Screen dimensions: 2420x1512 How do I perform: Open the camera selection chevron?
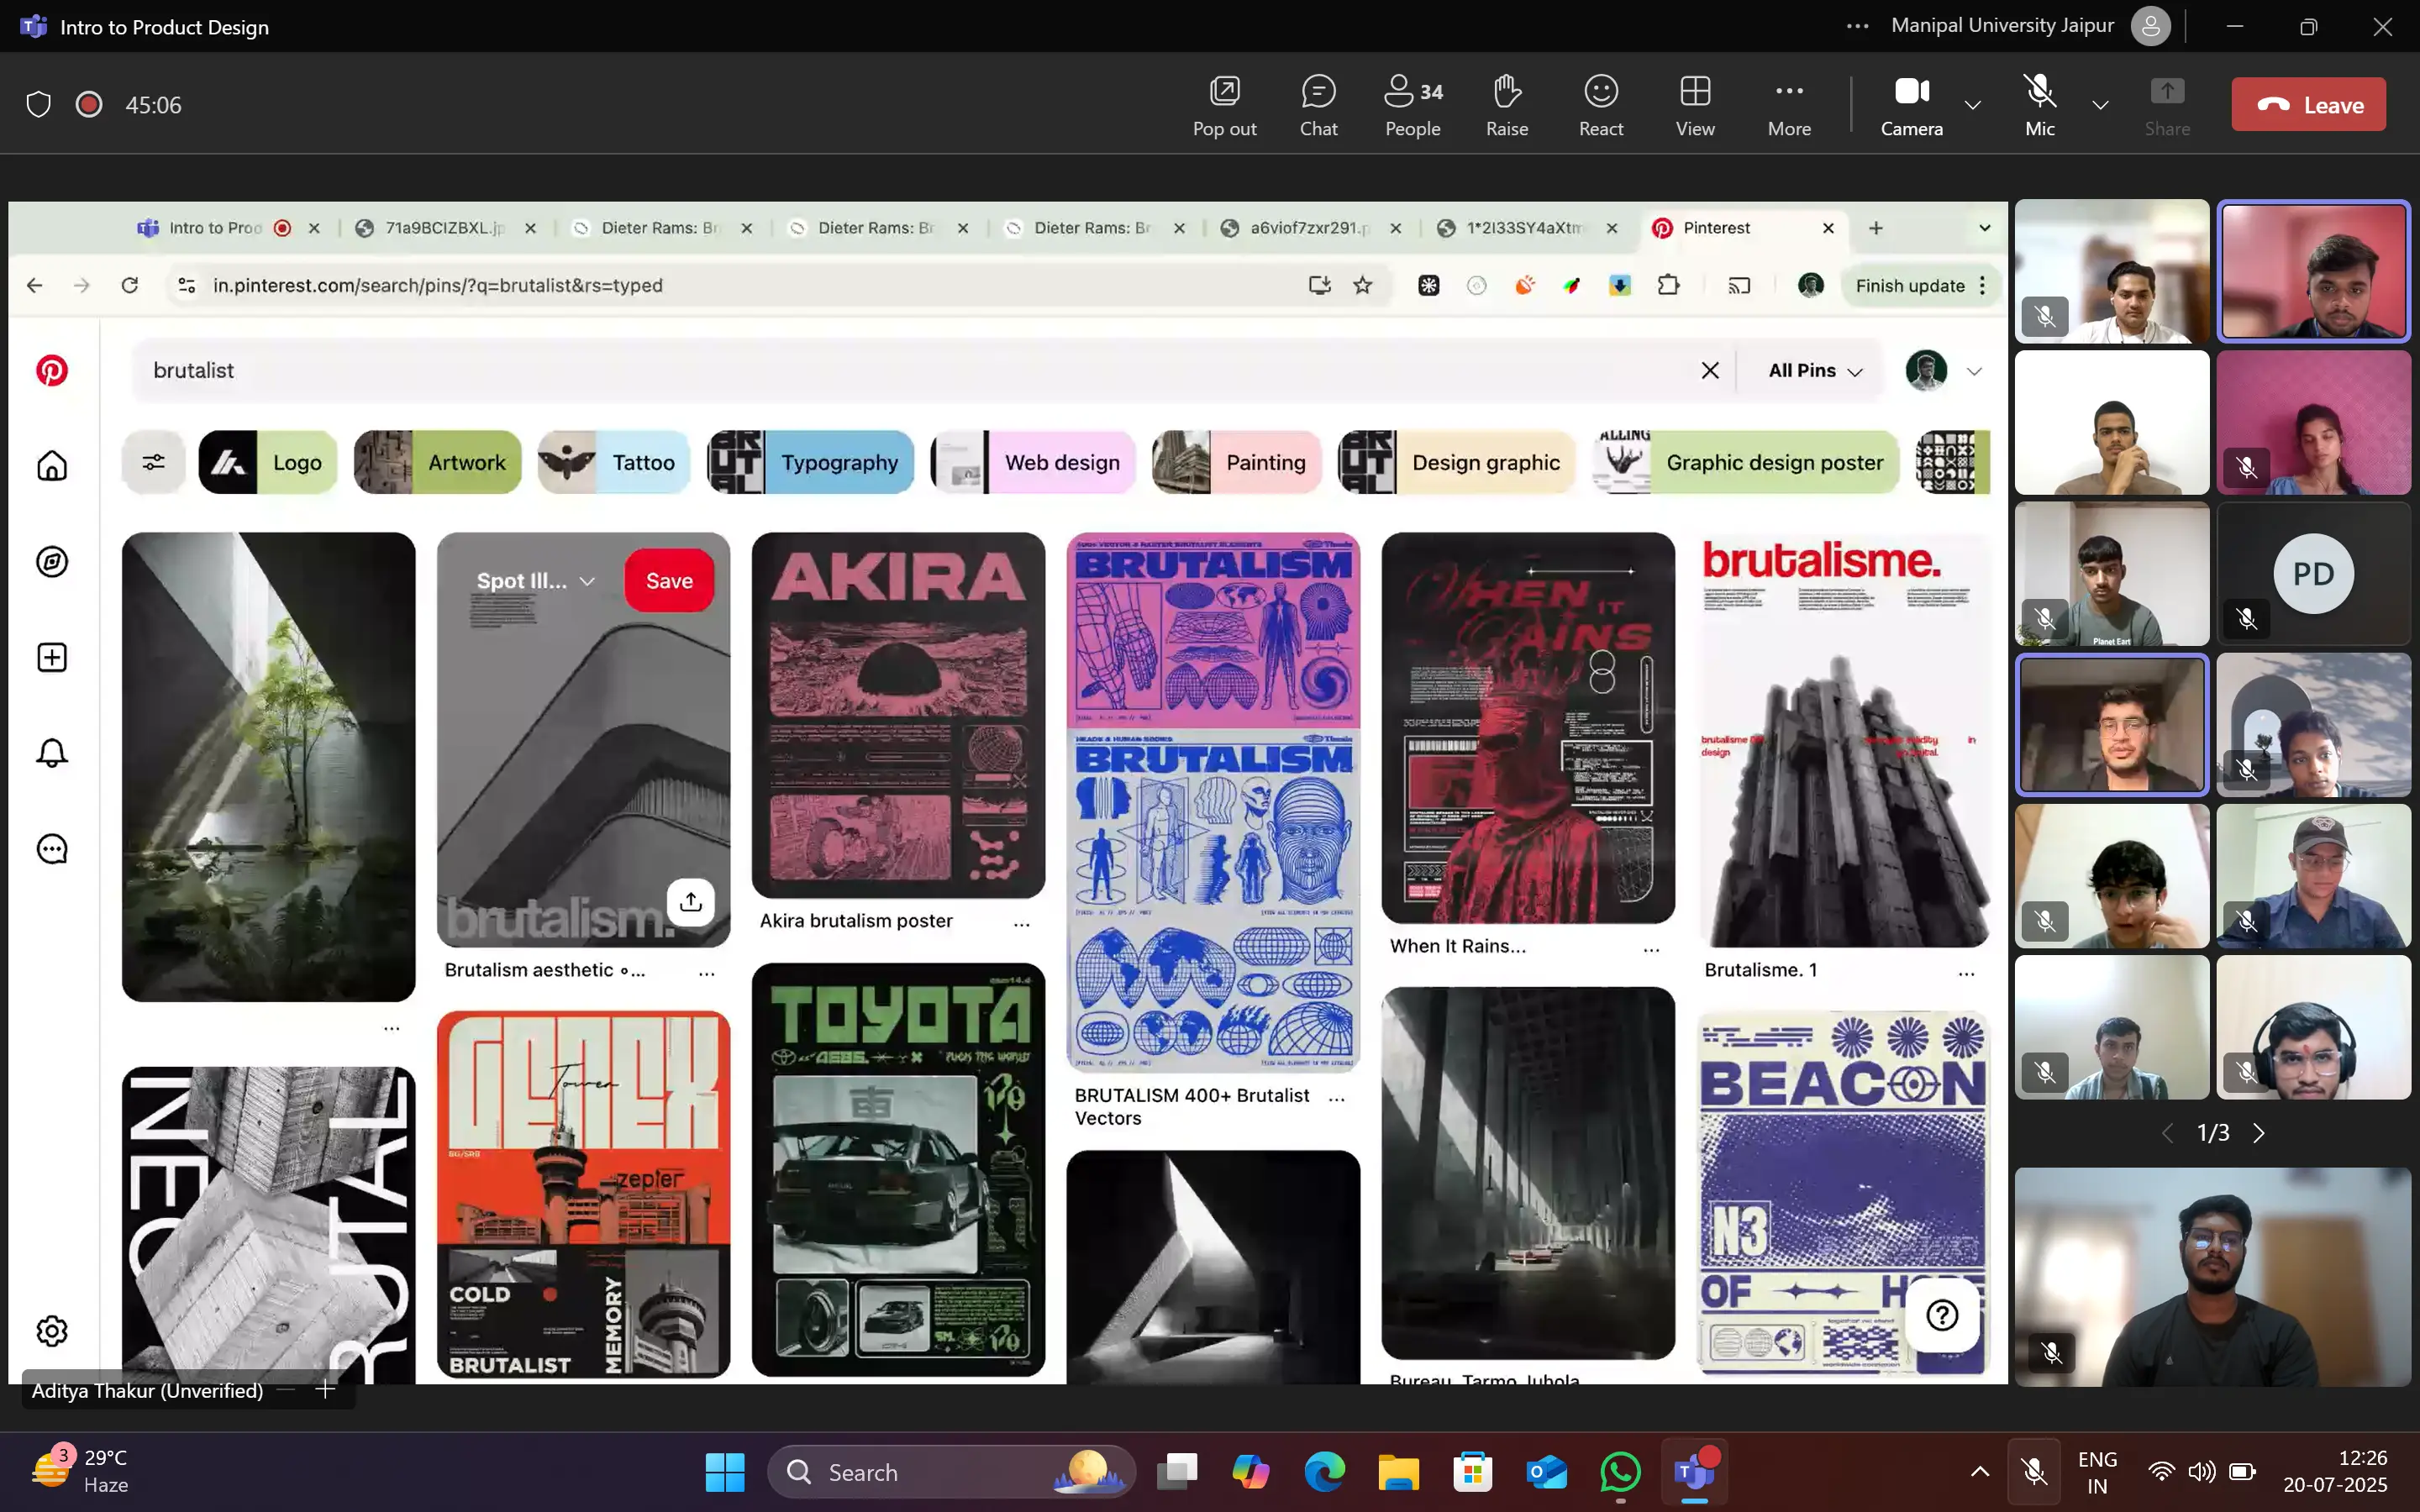(x=1973, y=106)
